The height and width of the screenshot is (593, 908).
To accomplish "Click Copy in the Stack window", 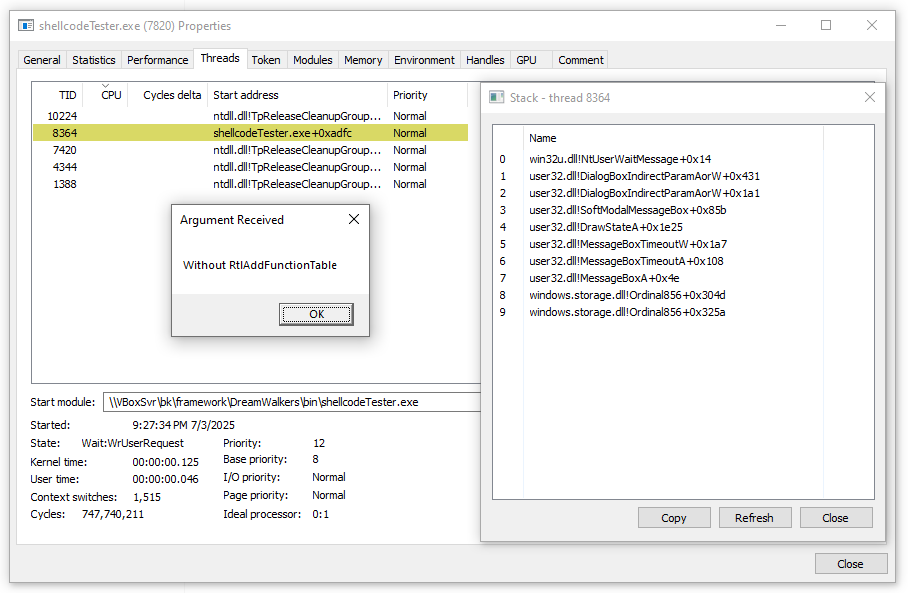I will tap(674, 517).
